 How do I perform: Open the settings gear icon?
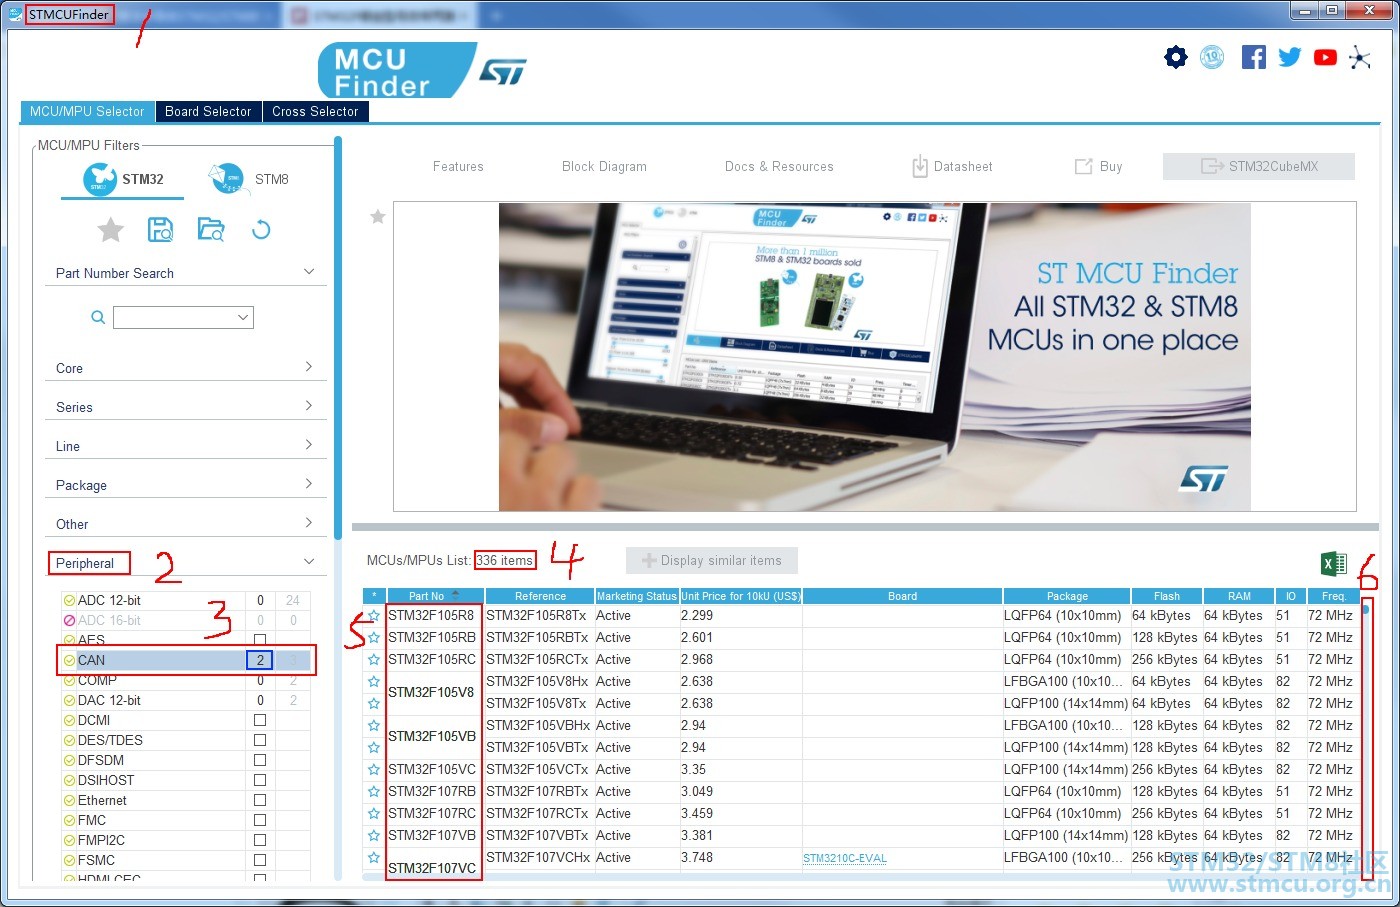(x=1176, y=57)
